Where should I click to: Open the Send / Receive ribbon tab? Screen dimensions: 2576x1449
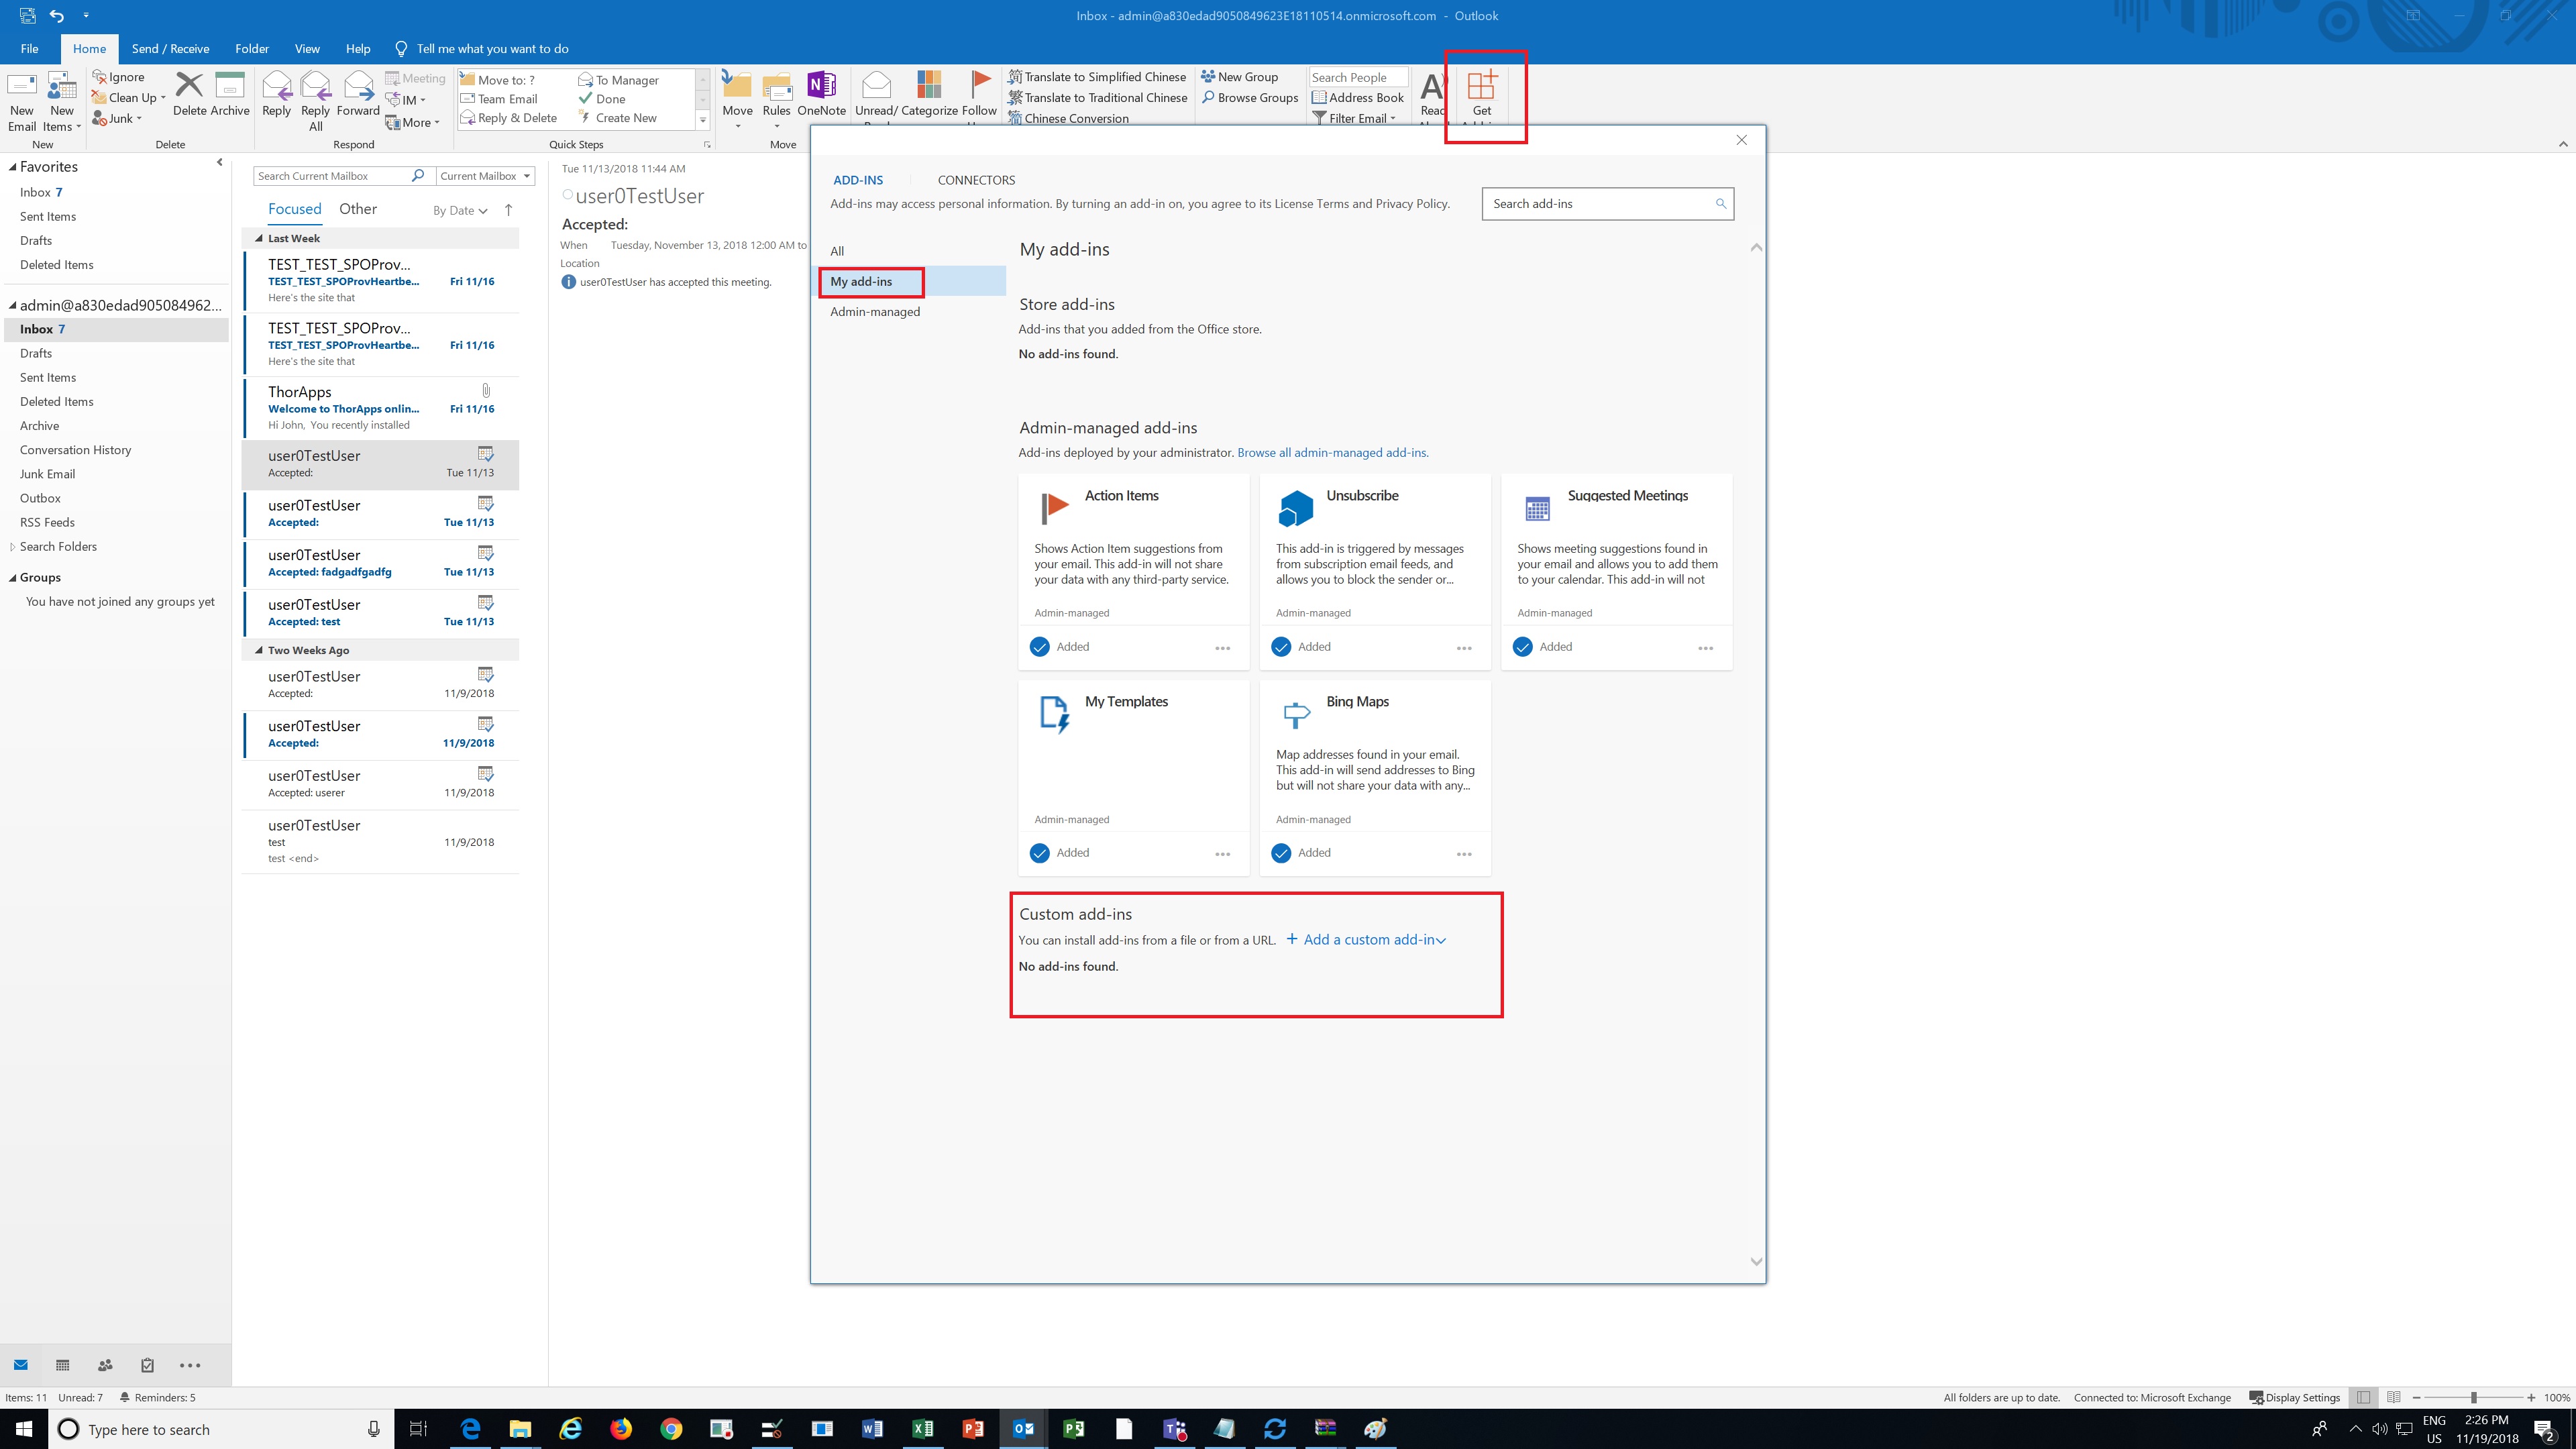click(170, 48)
